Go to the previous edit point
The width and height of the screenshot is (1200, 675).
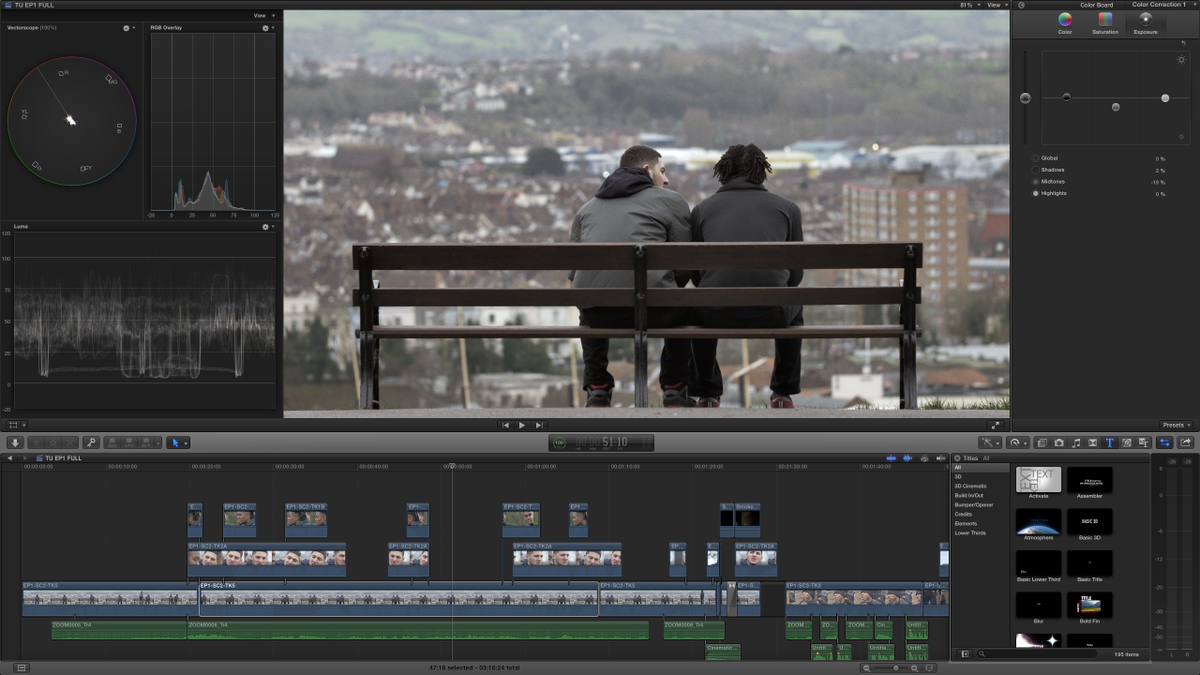506,425
